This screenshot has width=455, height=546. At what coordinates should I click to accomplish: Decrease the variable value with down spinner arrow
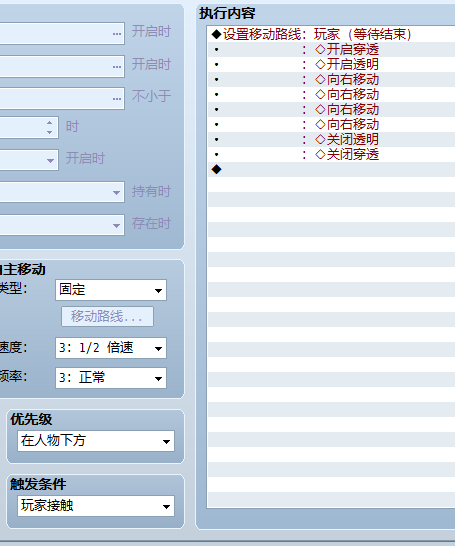pos(49,132)
